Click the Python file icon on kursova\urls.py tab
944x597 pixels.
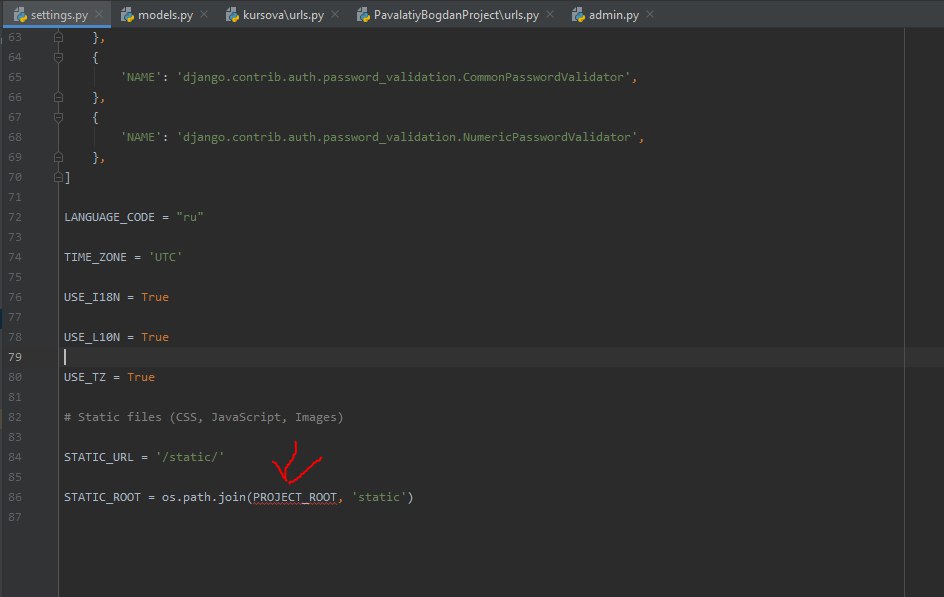click(x=232, y=14)
